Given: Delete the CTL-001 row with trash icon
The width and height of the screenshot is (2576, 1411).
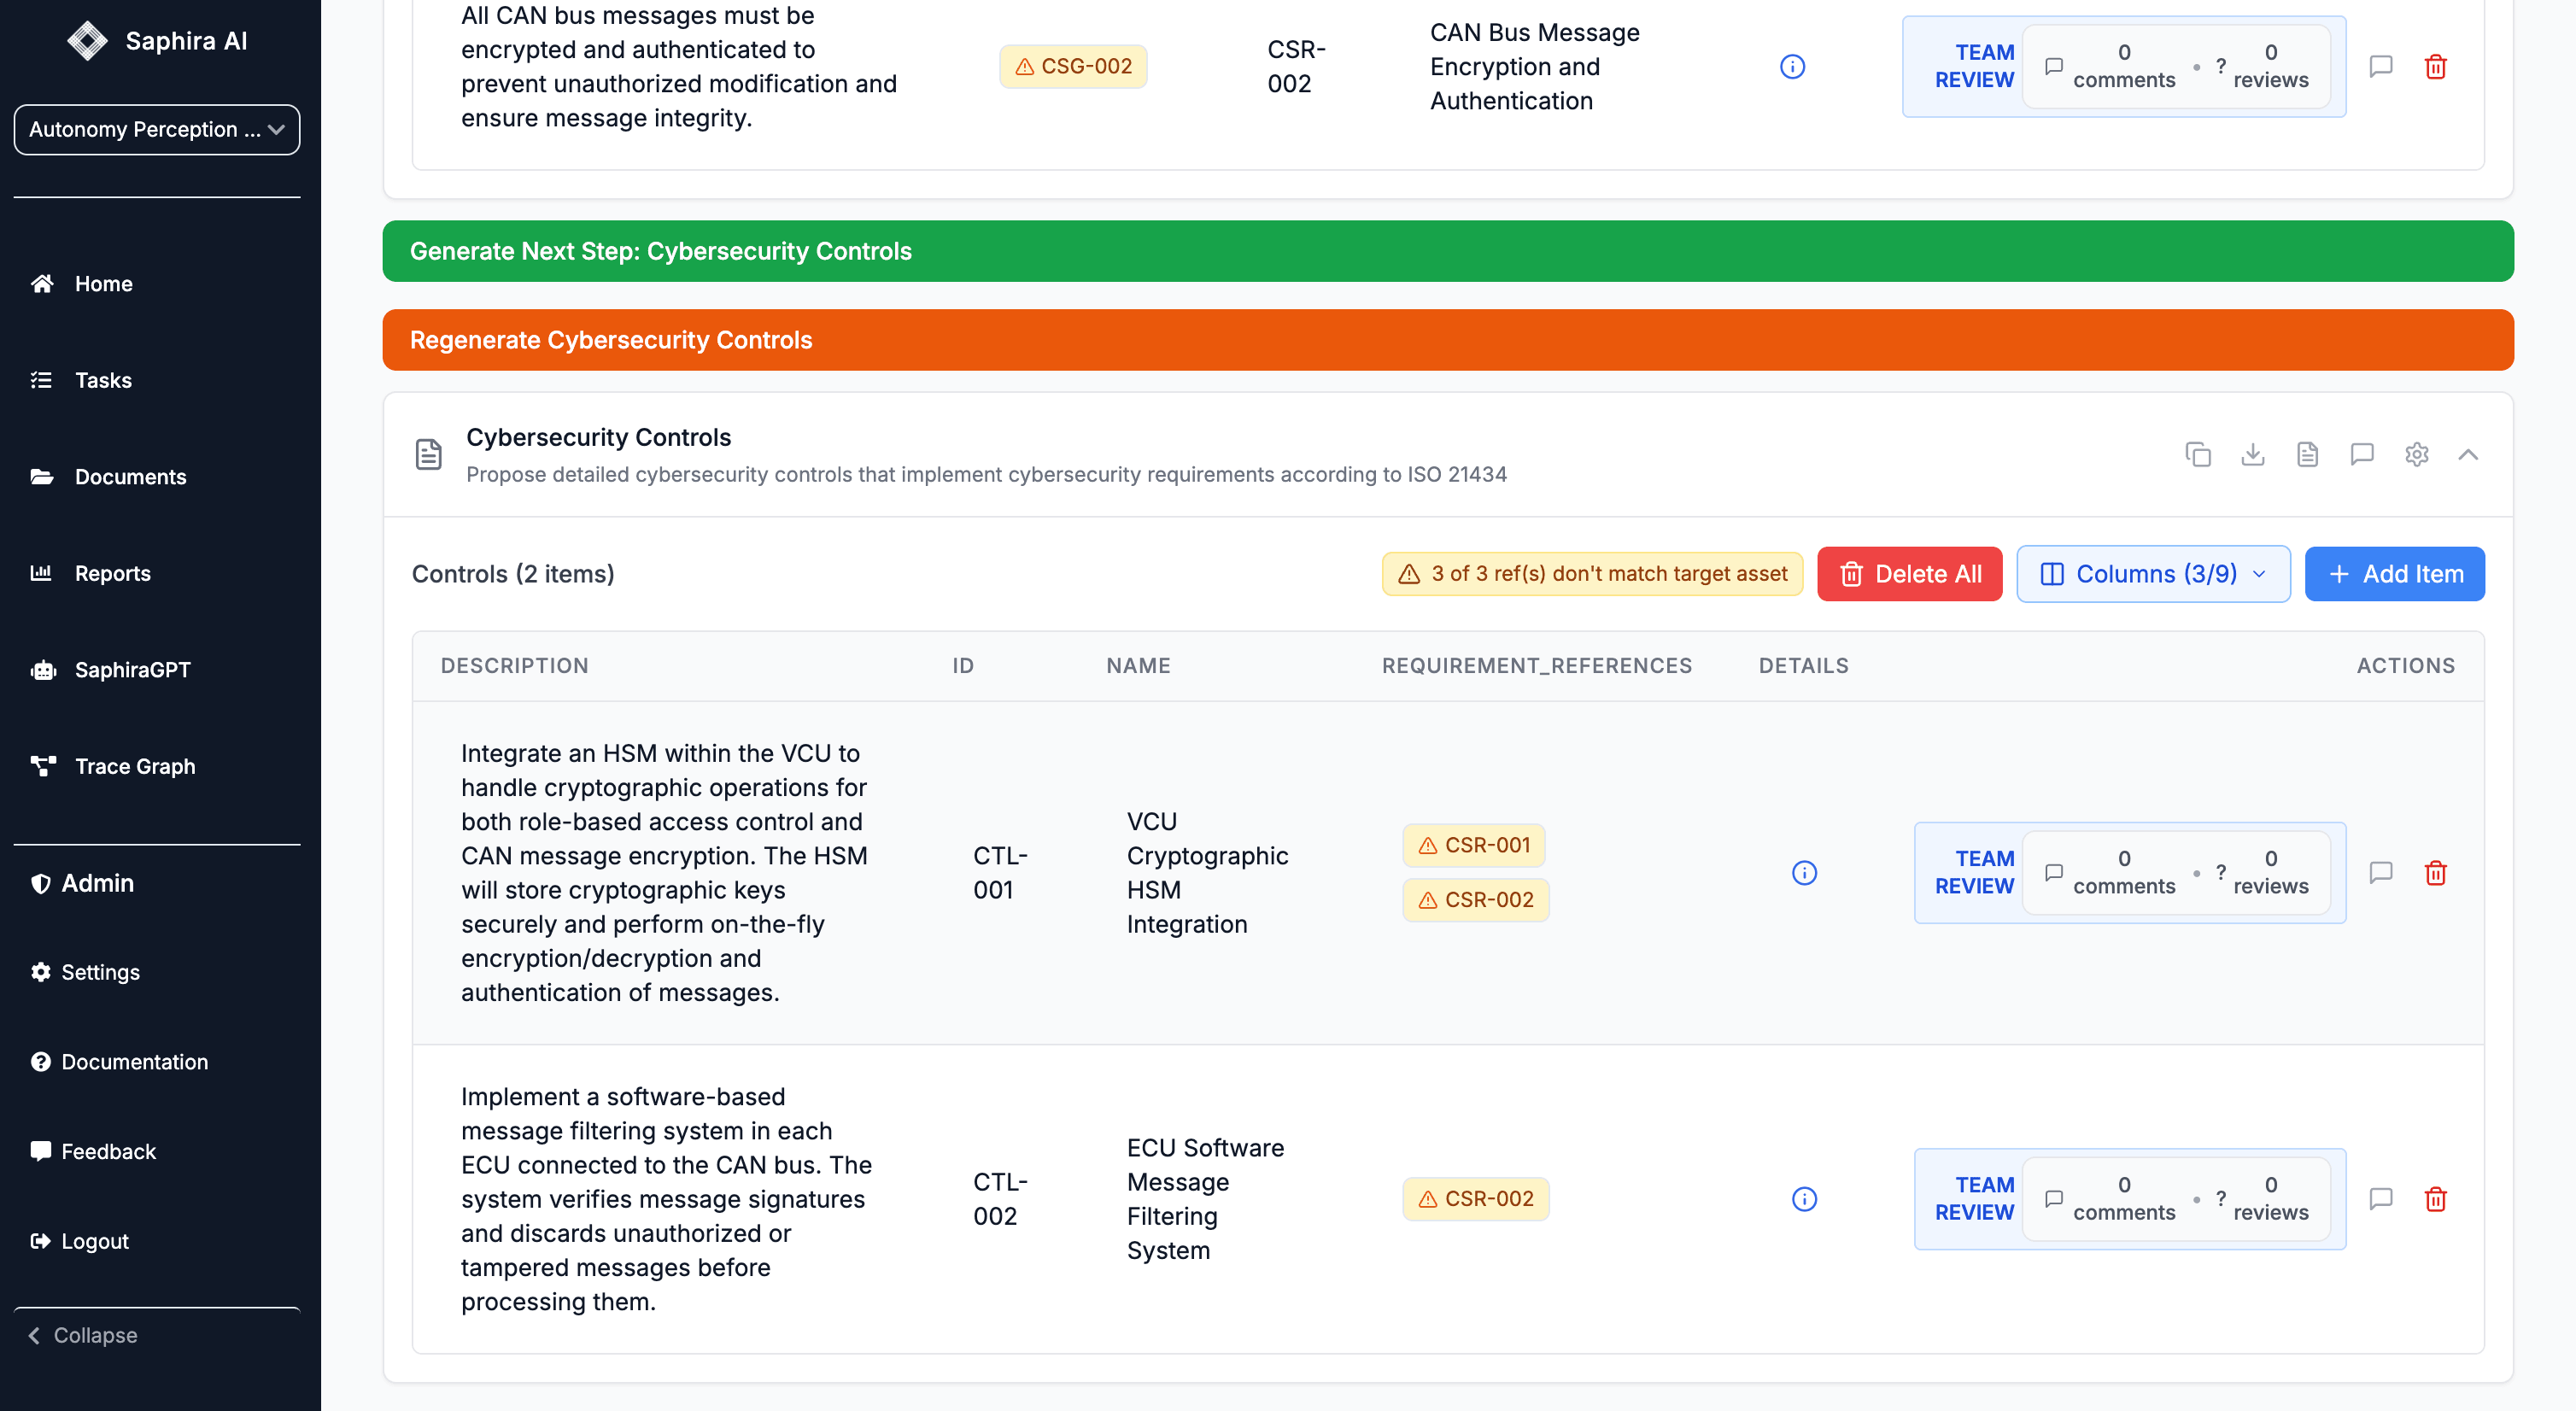Looking at the screenshot, I should tap(2435, 872).
